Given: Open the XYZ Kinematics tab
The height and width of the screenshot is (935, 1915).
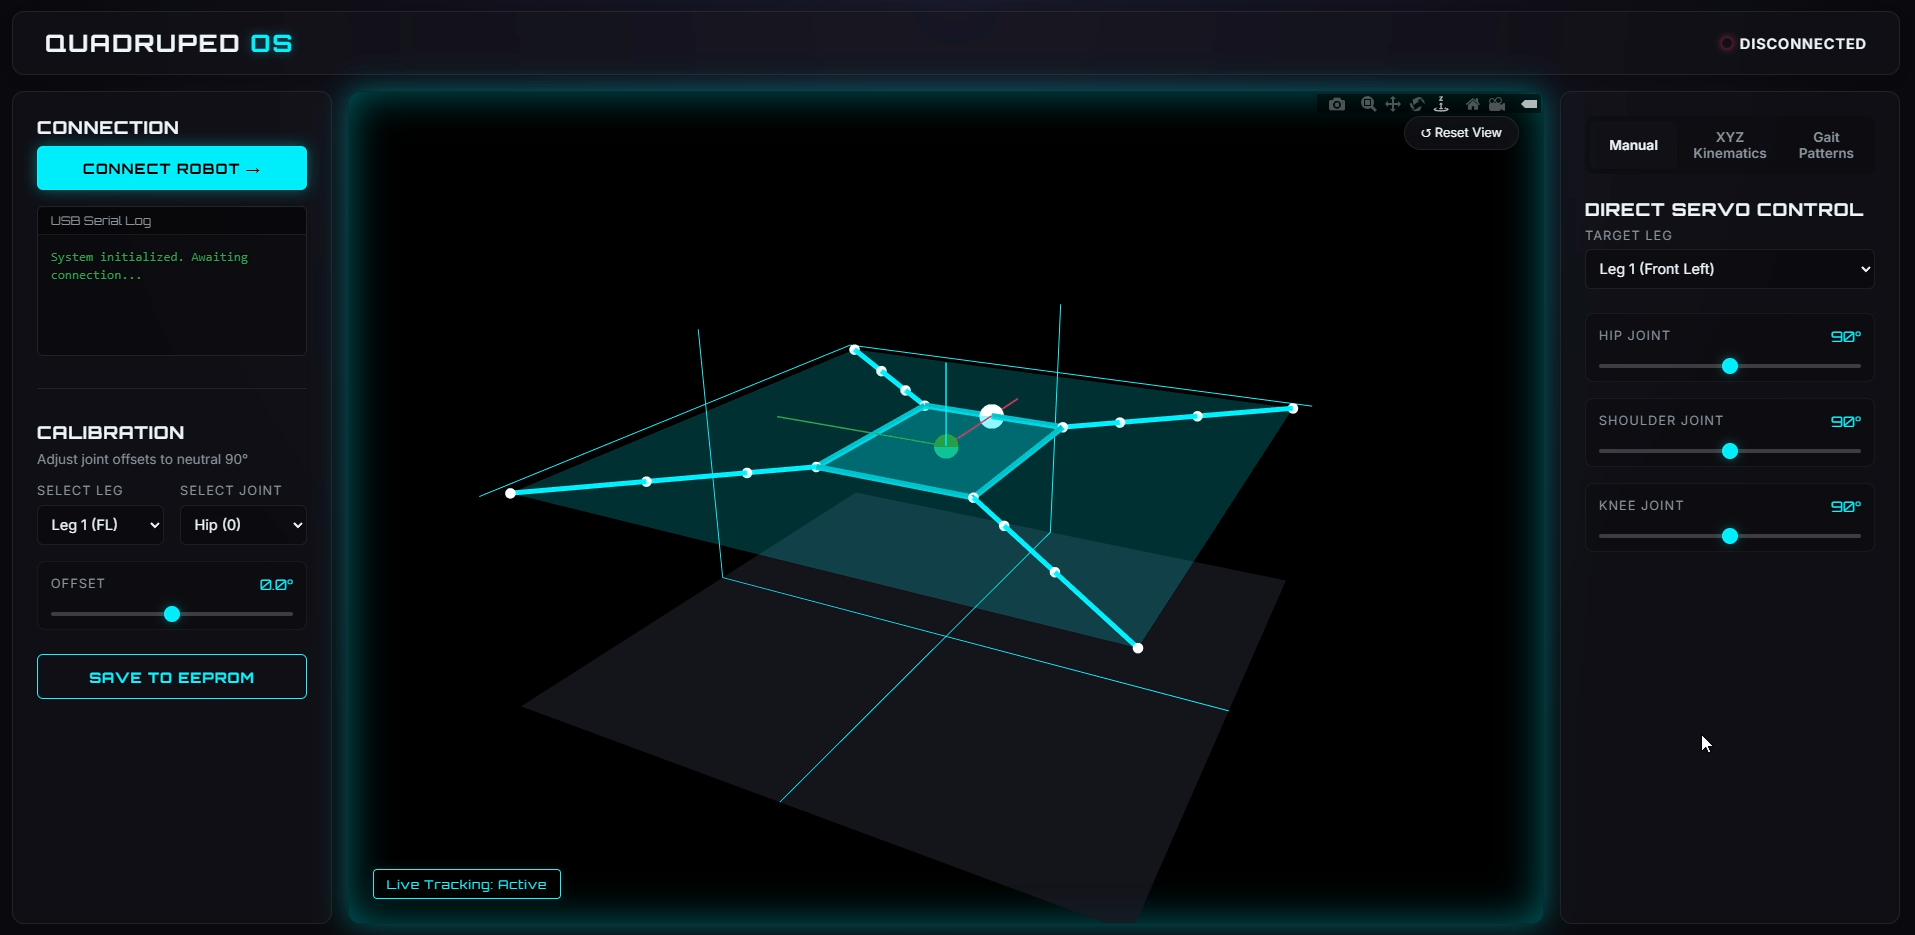Looking at the screenshot, I should (x=1729, y=145).
